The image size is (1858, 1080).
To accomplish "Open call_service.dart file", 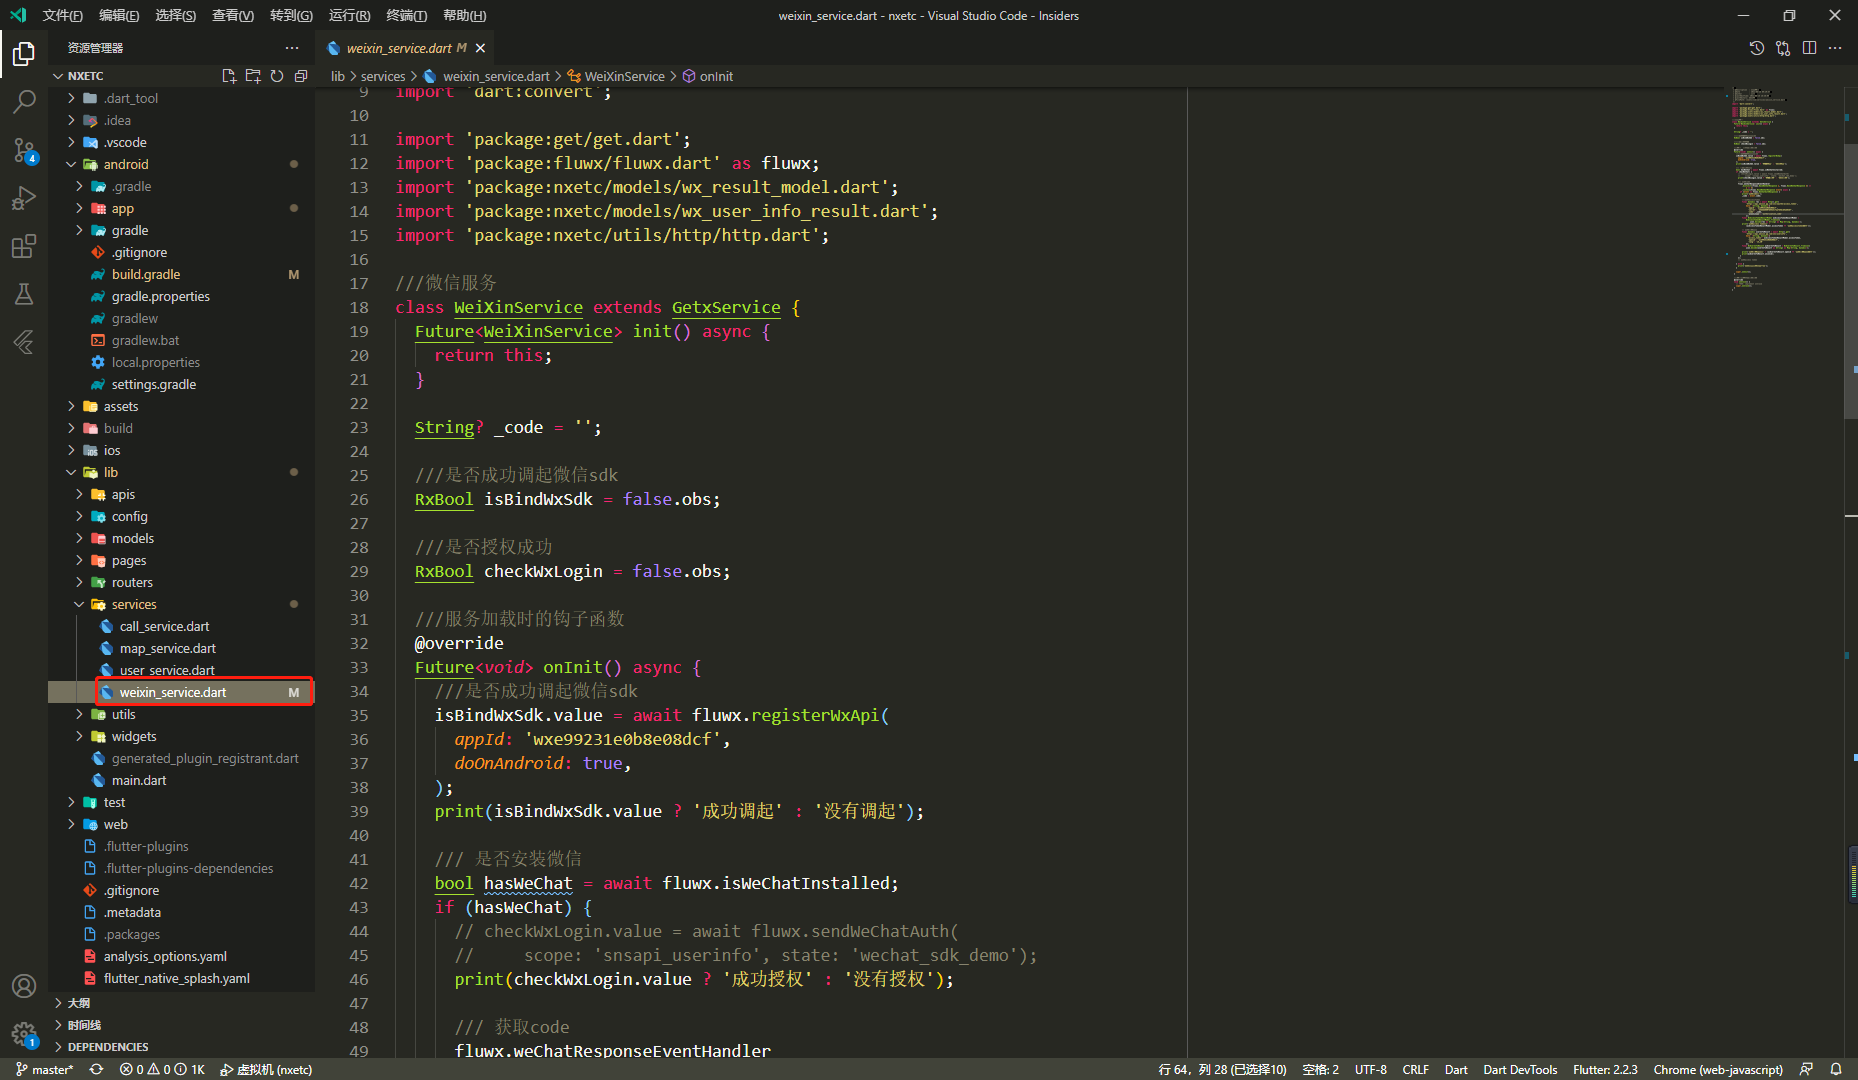I will pyautogui.click(x=181, y=626).
